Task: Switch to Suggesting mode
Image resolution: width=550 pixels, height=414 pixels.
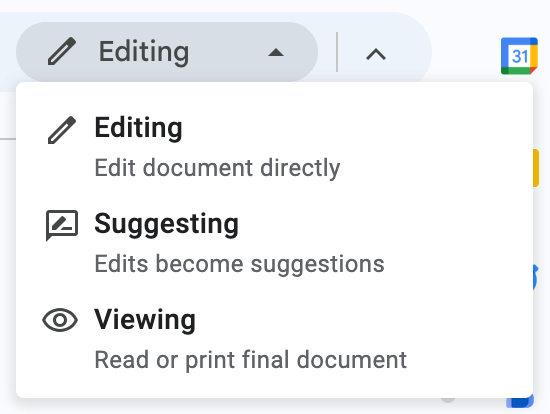Action: pos(274,243)
